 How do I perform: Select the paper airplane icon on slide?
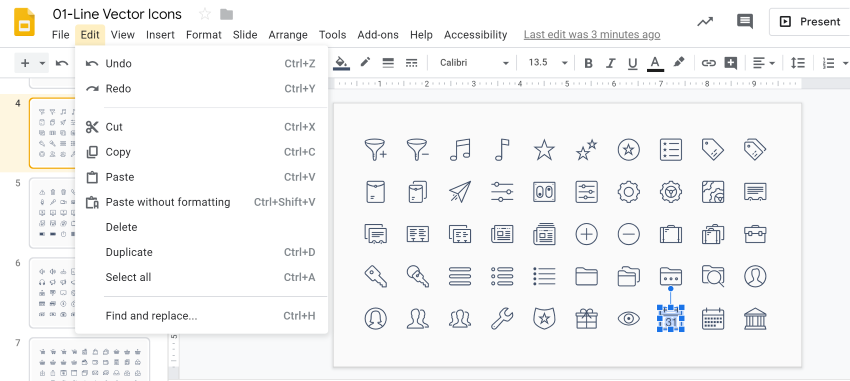pos(460,191)
